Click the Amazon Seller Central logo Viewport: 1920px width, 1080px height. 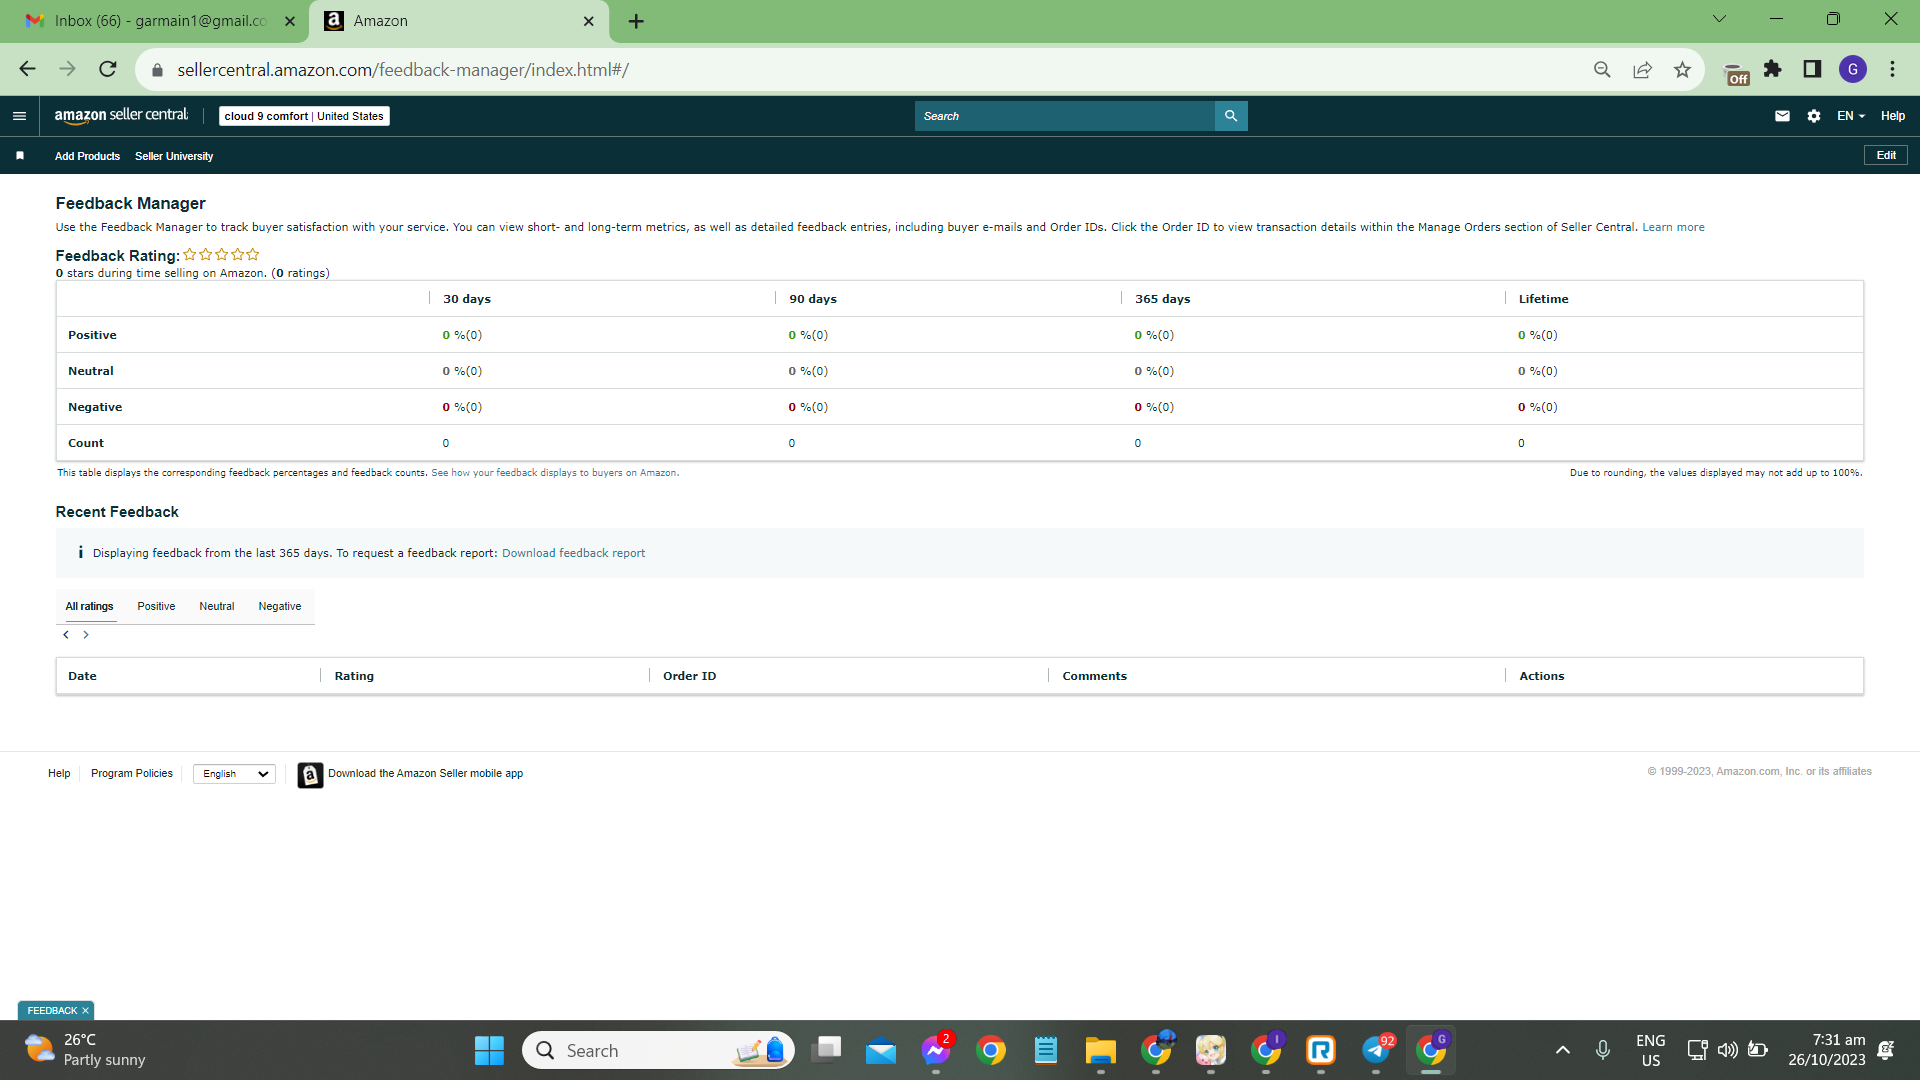click(121, 116)
